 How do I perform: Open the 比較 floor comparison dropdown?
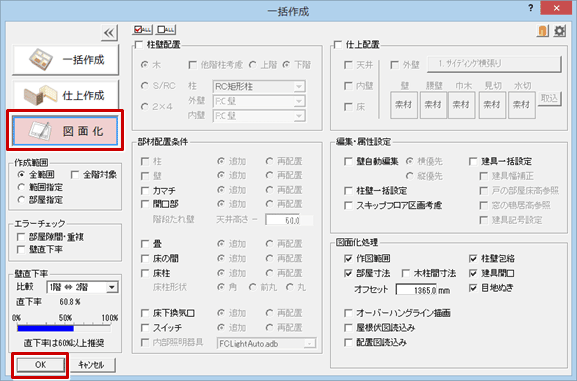82,287
